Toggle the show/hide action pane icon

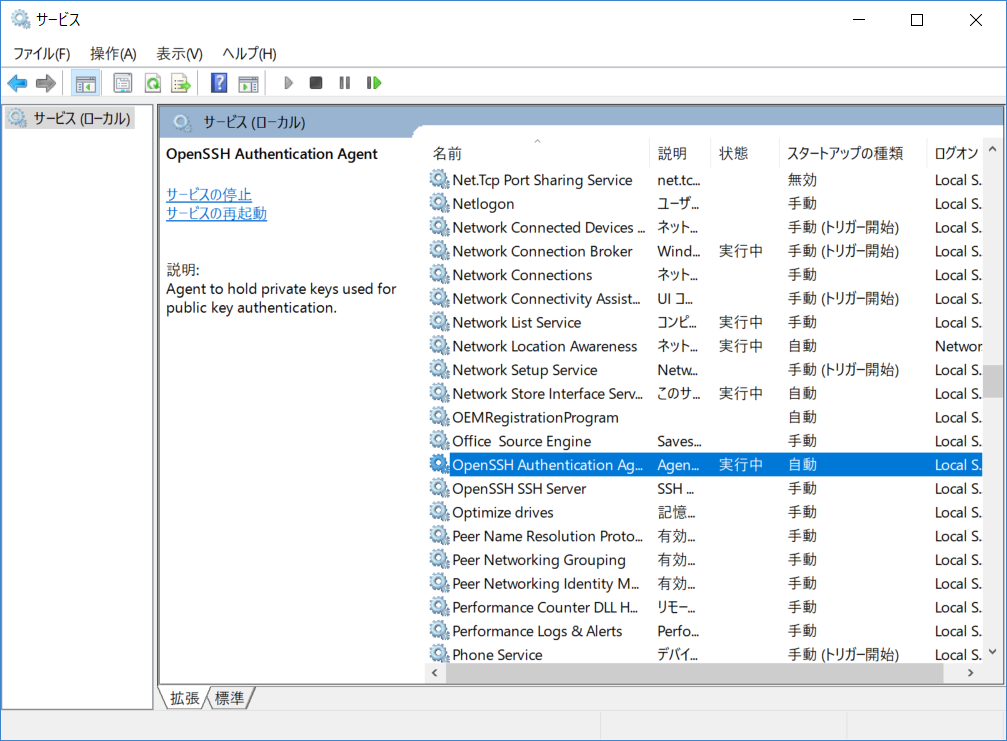click(x=248, y=83)
